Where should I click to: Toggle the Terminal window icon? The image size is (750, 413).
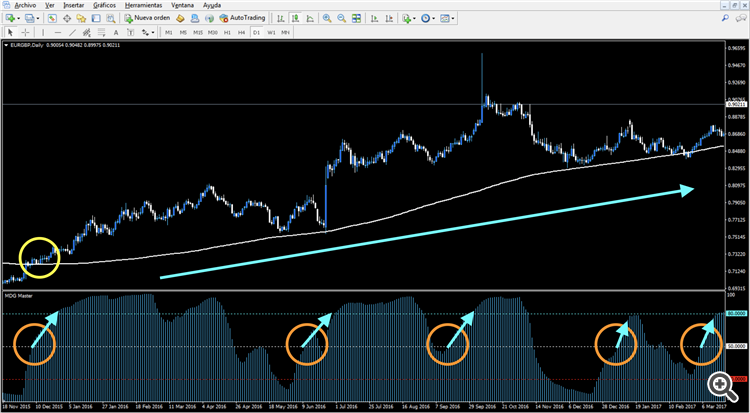pyautogui.click(x=96, y=18)
